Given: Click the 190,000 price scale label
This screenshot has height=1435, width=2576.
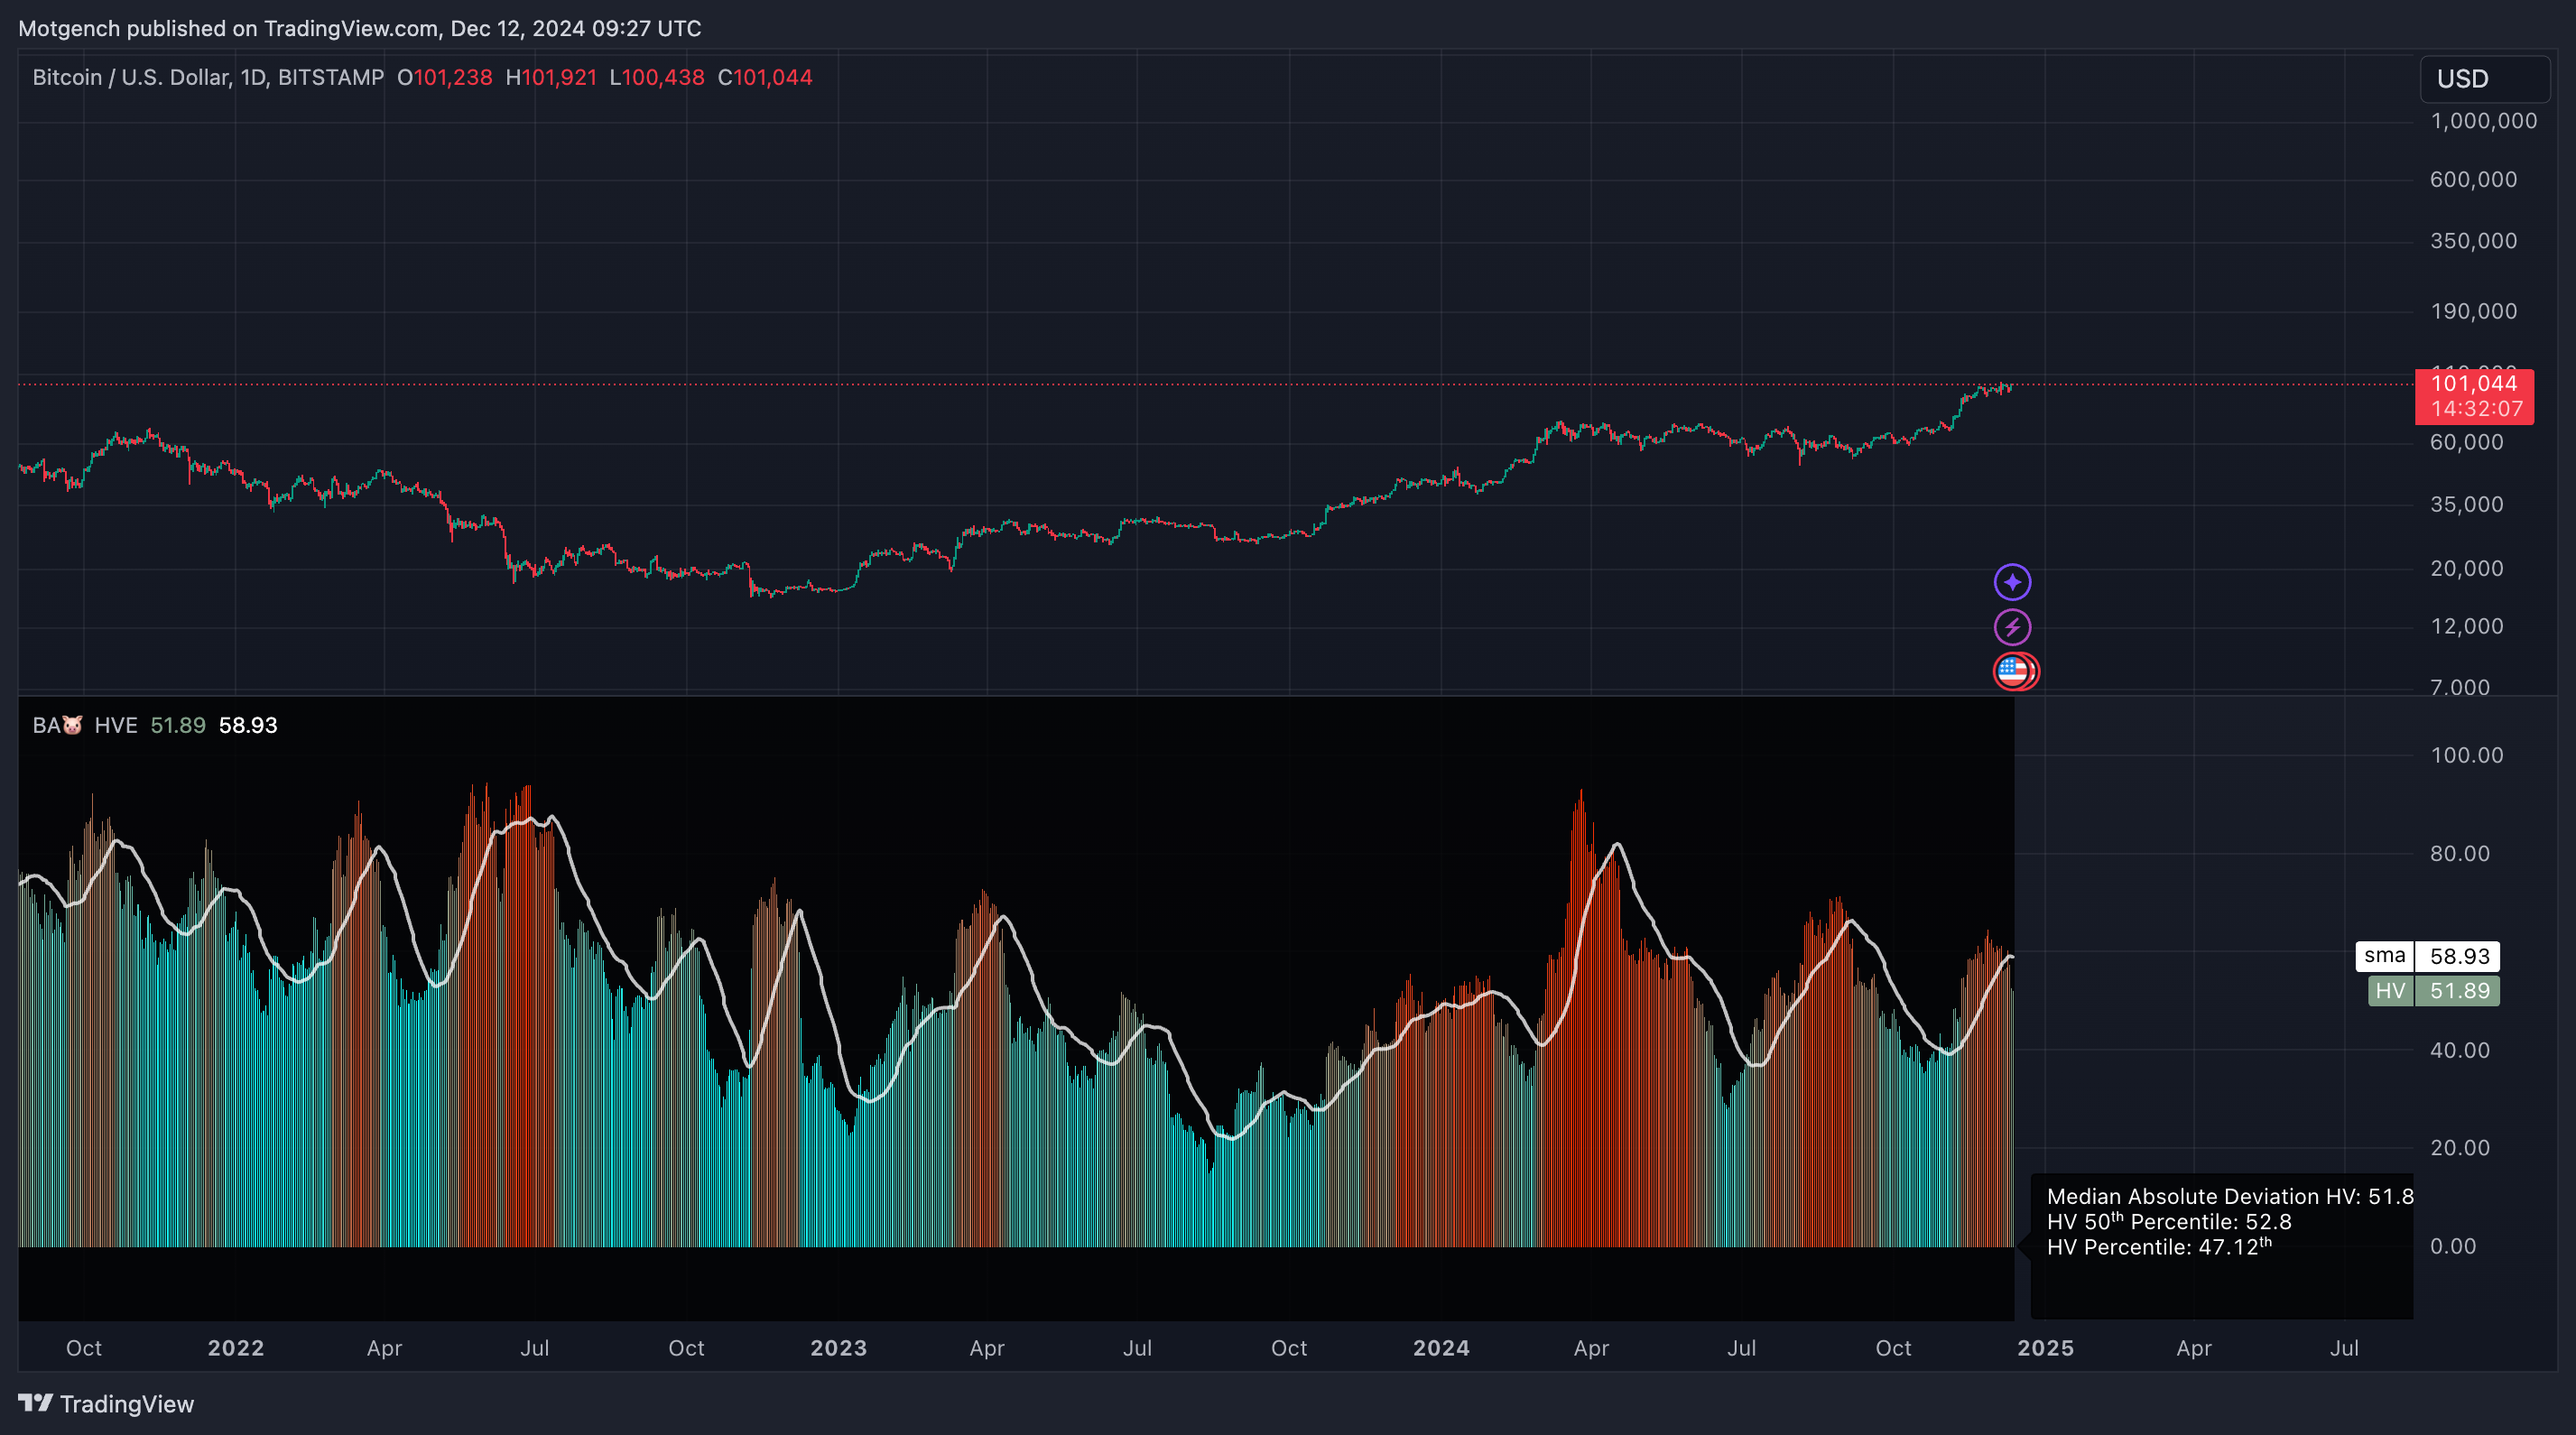Looking at the screenshot, I should [2474, 311].
